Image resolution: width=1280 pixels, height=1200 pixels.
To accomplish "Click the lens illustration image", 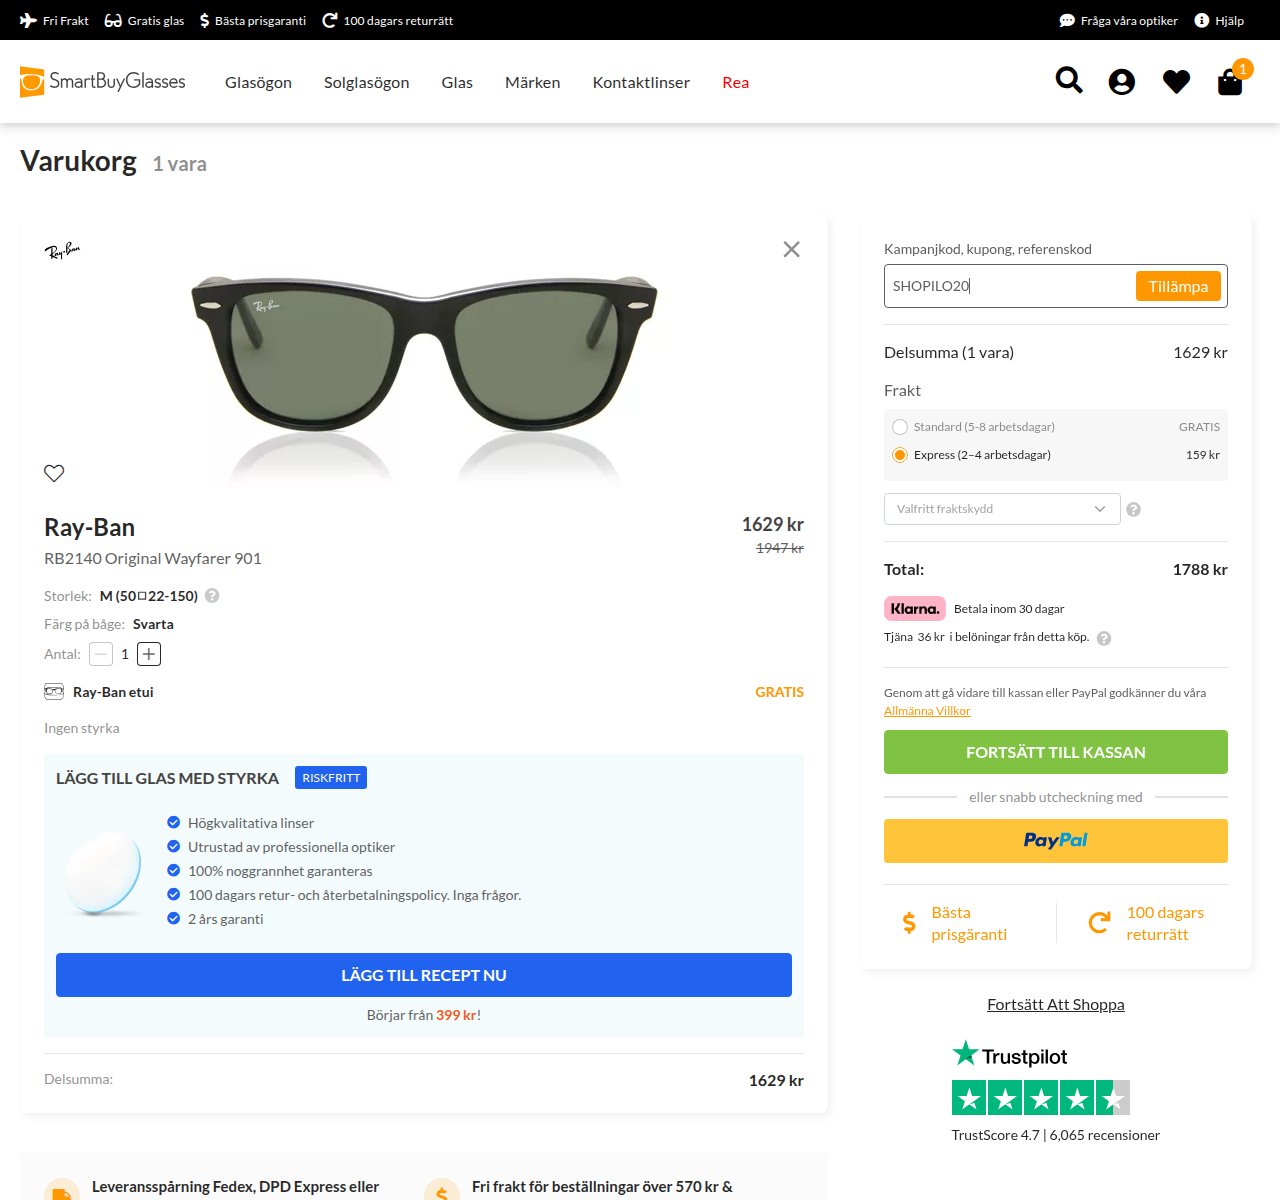I will click(104, 872).
